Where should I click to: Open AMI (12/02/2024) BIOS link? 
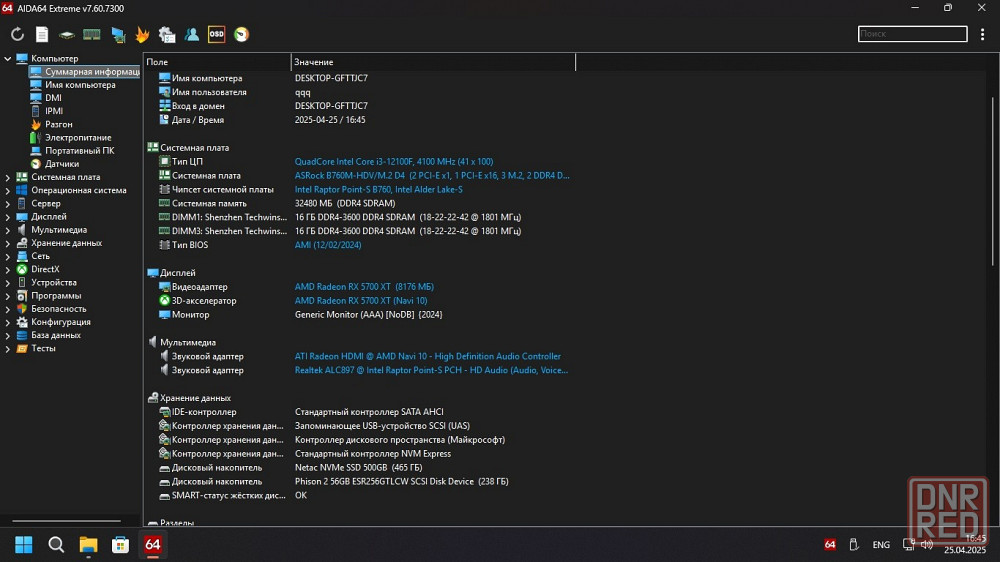328,245
